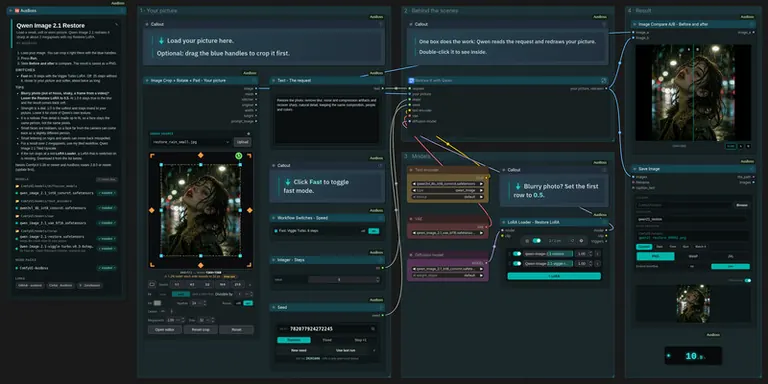Collapse the Image Crop + Rotate + Pad node
The height and width of the screenshot is (384, 768).
(147, 80)
